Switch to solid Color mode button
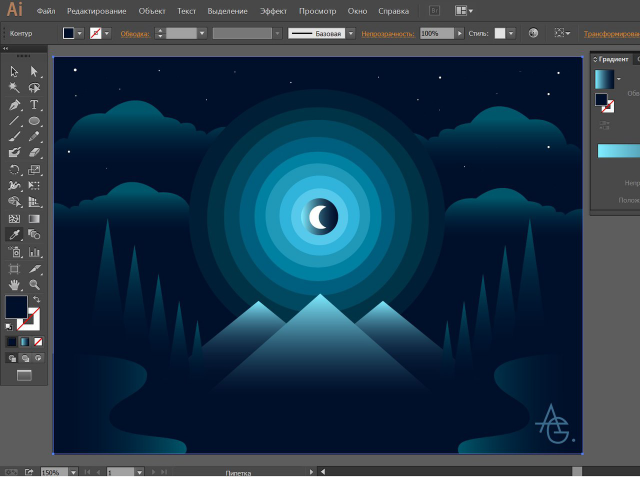 coord(11,342)
